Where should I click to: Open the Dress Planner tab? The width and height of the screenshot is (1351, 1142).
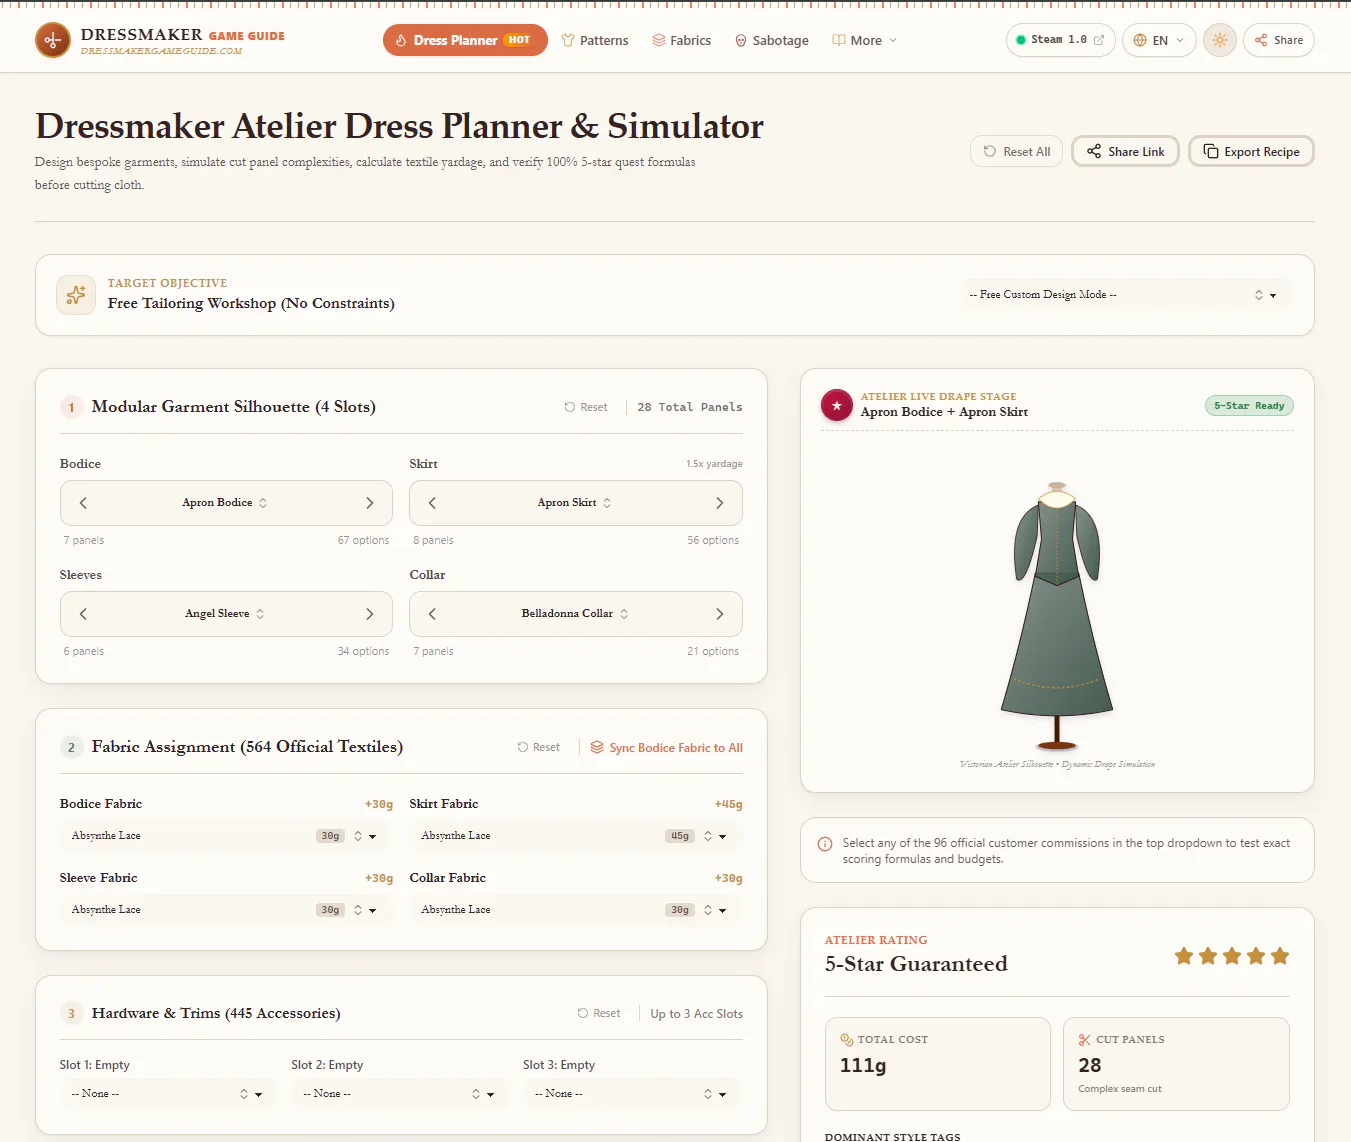[x=465, y=40]
